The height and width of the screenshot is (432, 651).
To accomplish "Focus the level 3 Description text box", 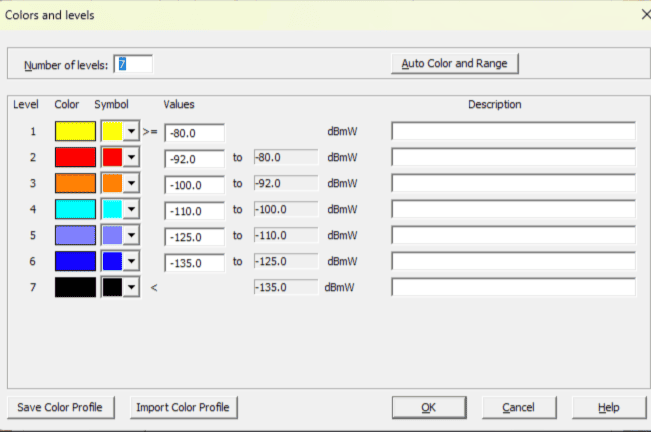I will (x=513, y=183).
